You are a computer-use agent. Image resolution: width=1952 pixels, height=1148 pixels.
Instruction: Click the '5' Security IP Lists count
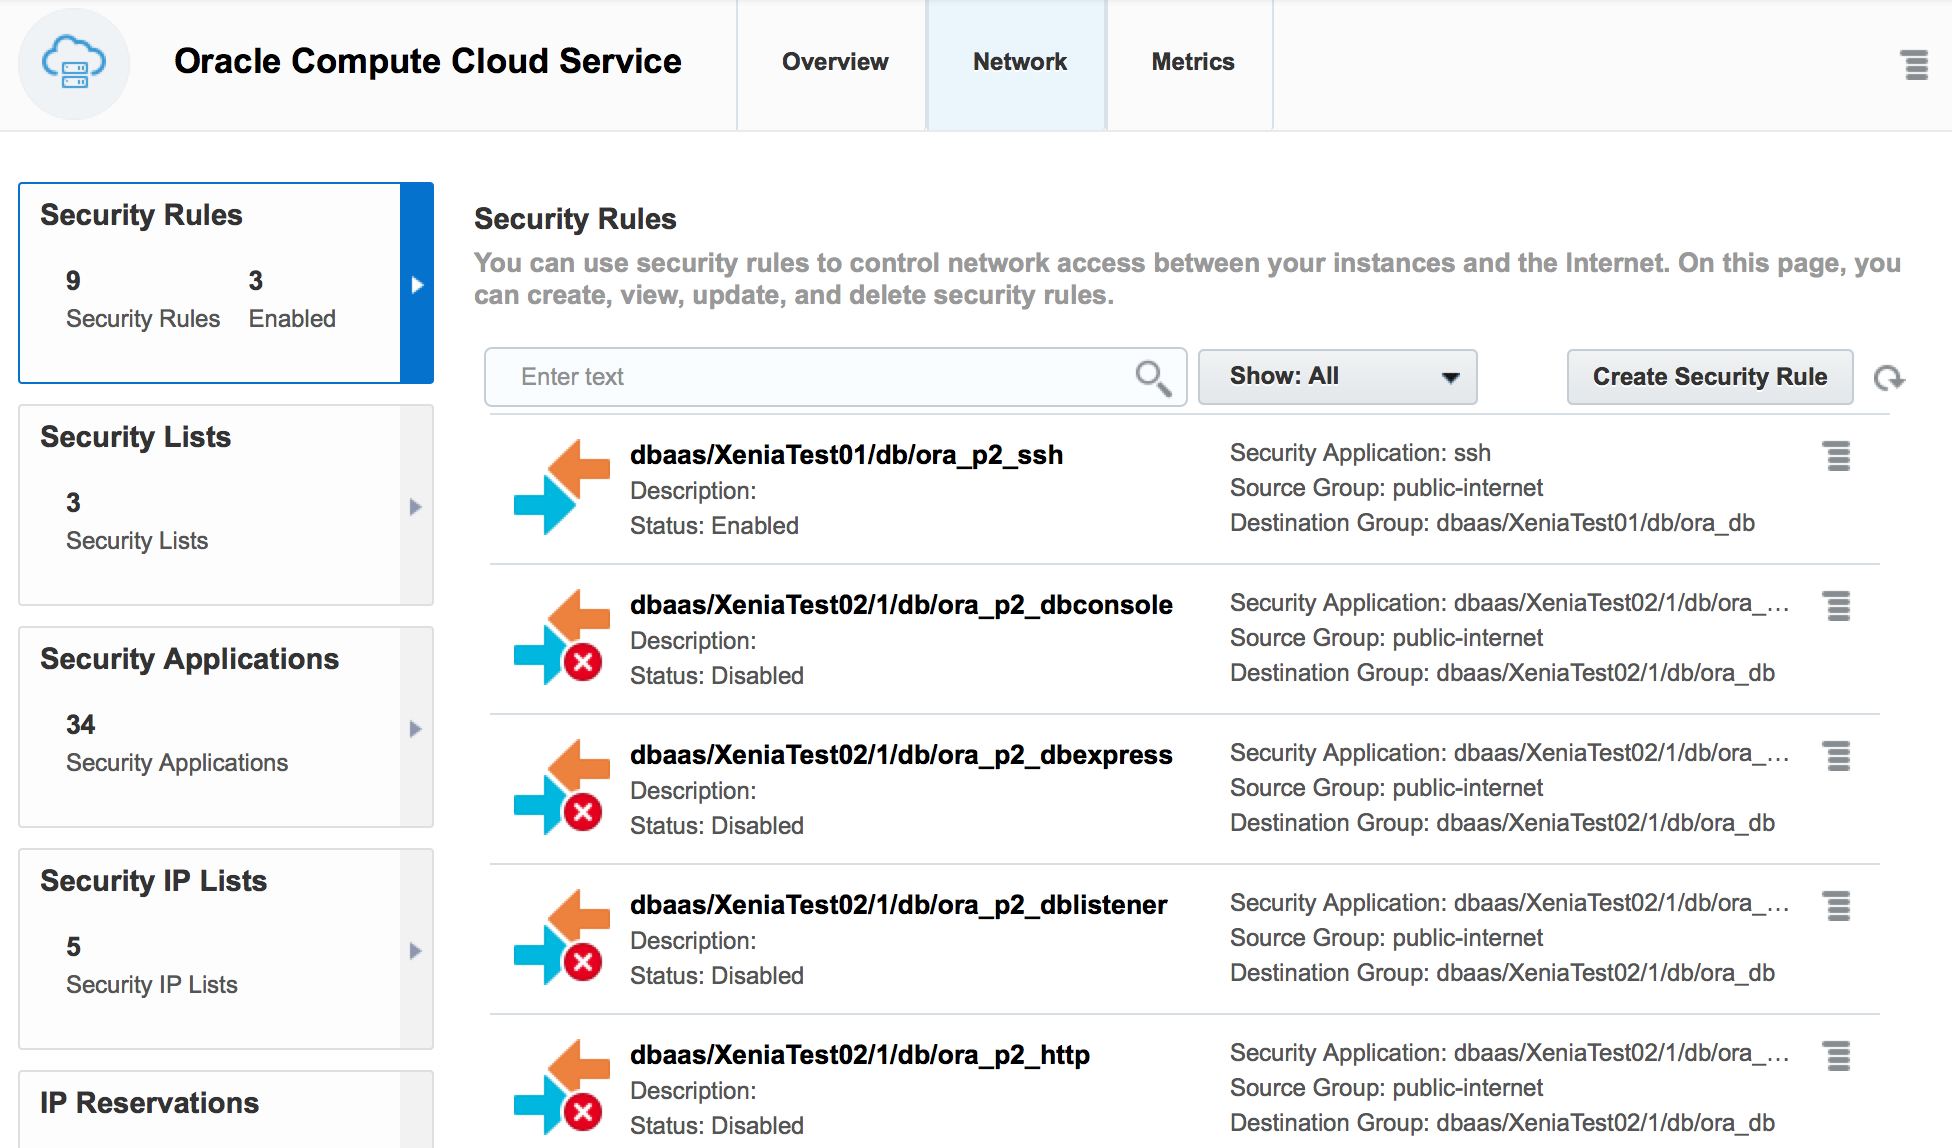point(73,947)
